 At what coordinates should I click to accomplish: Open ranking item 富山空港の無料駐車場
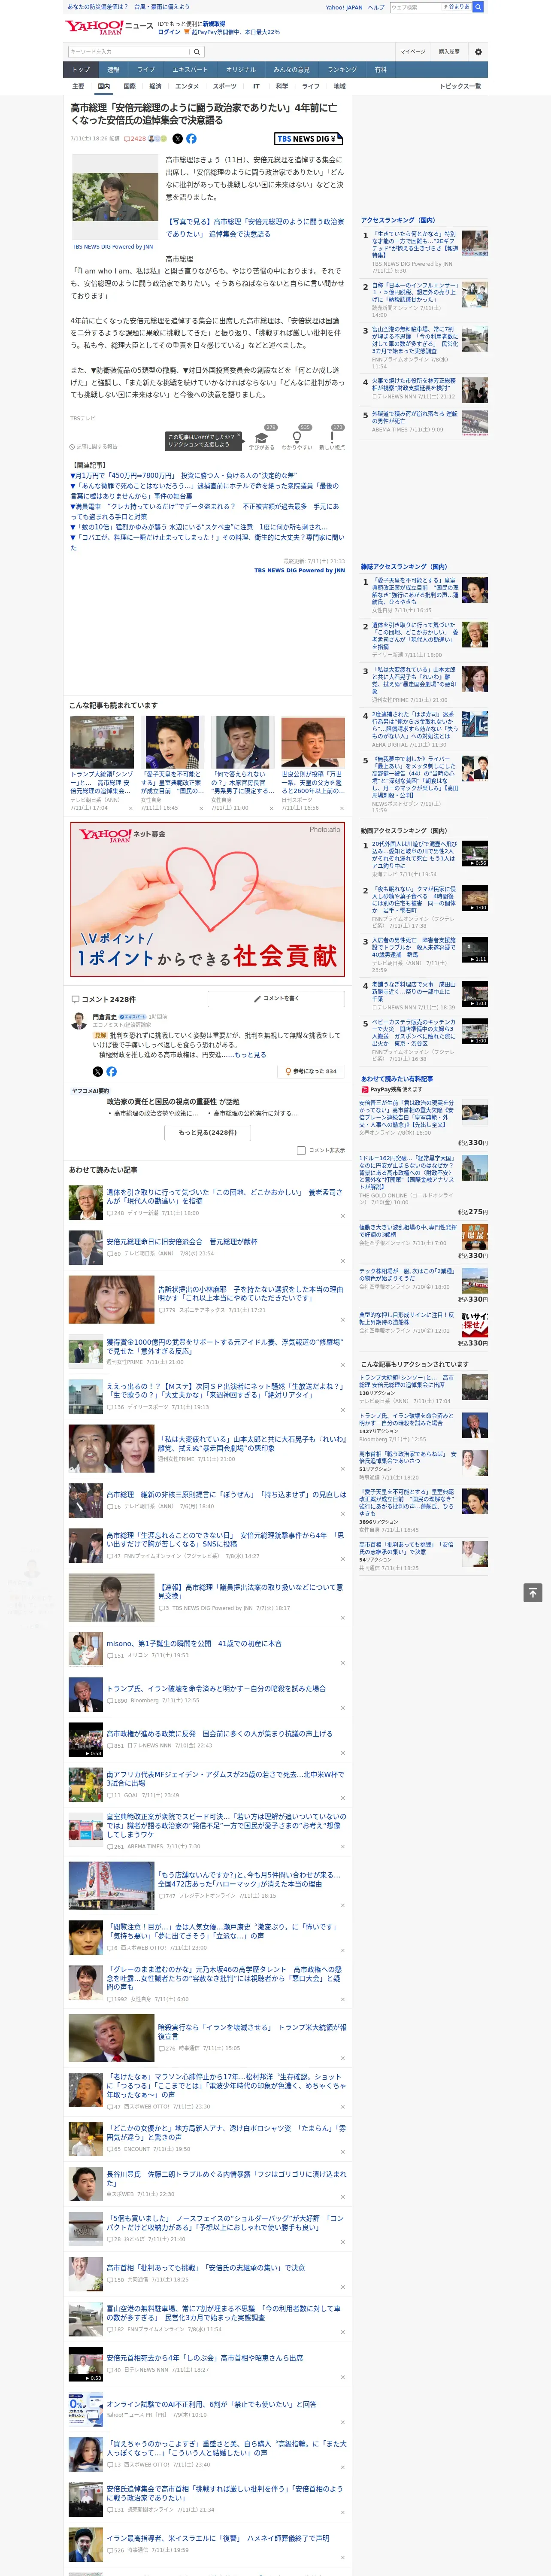[x=415, y=340]
